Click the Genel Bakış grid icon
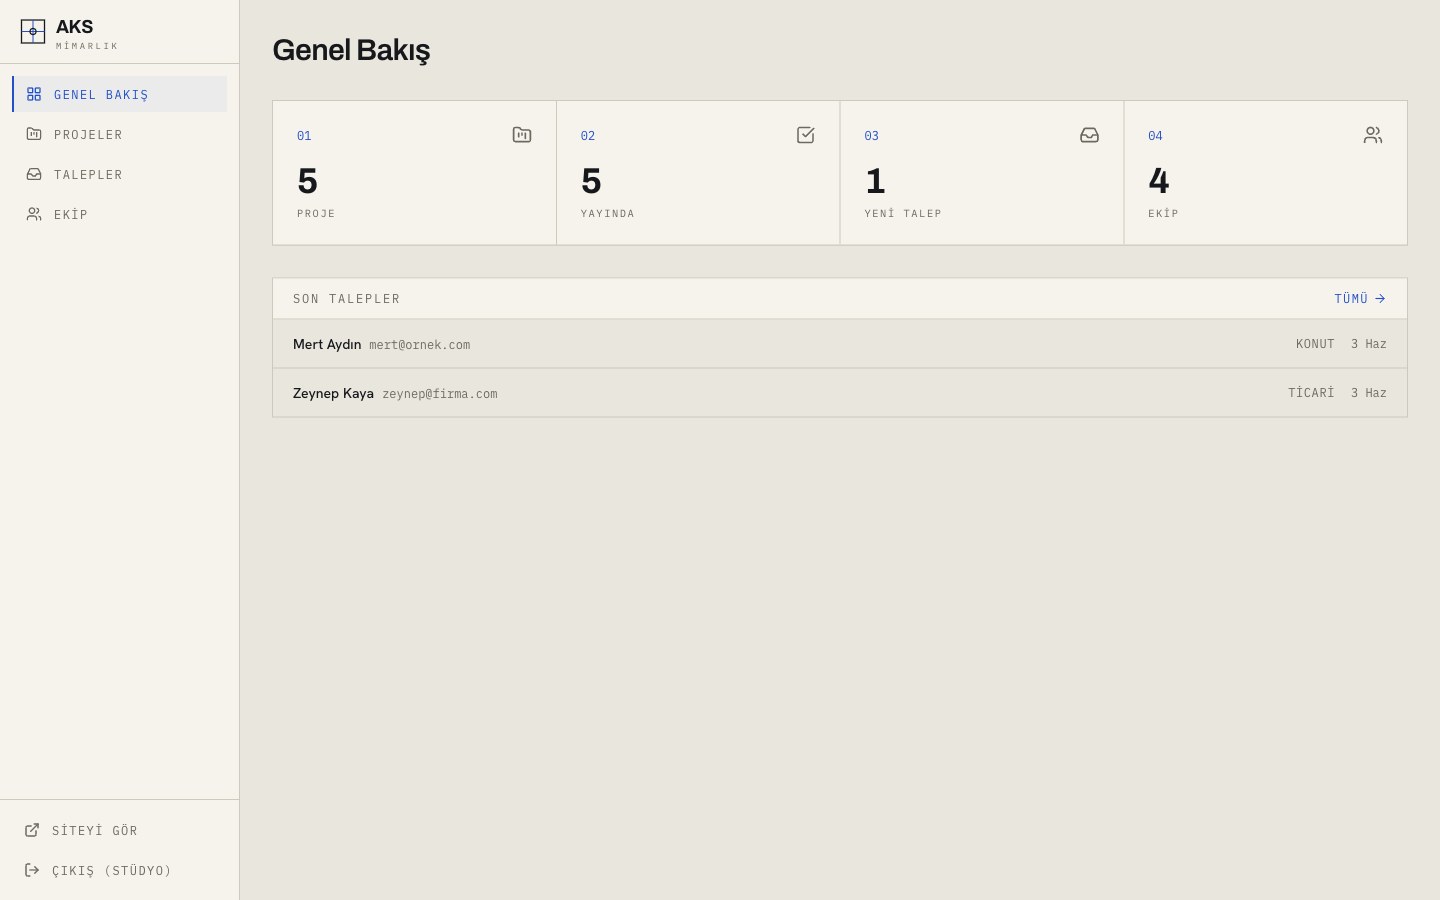1440x900 pixels. point(34,94)
